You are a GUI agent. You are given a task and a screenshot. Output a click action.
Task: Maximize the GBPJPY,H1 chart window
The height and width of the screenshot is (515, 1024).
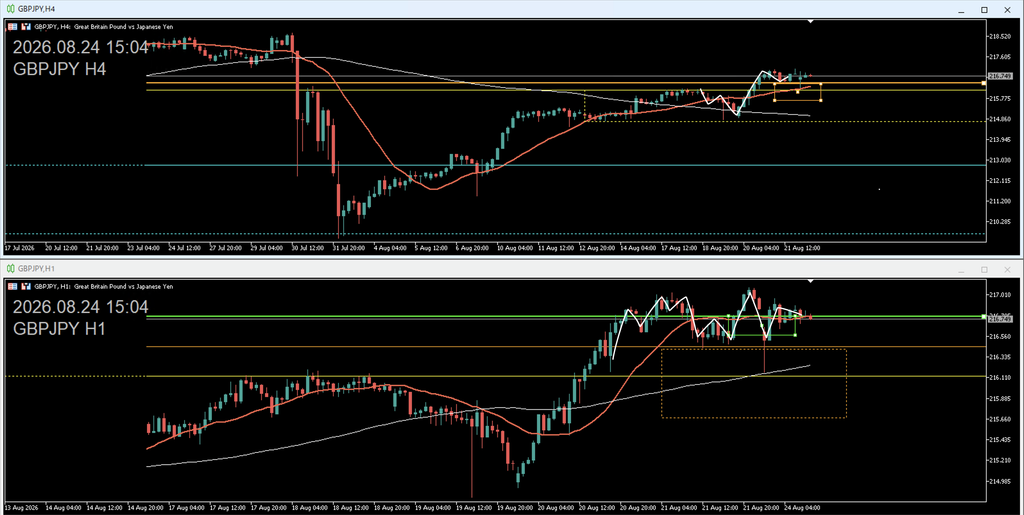[x=984, y=269]
